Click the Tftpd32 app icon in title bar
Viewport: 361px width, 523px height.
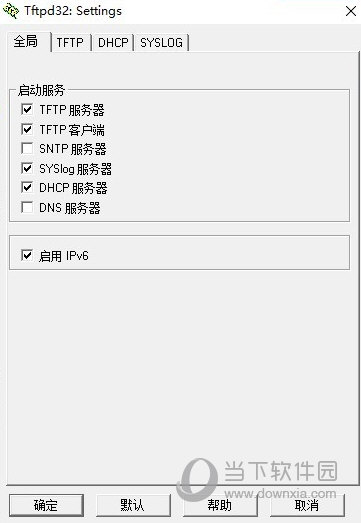pos(11,11)
